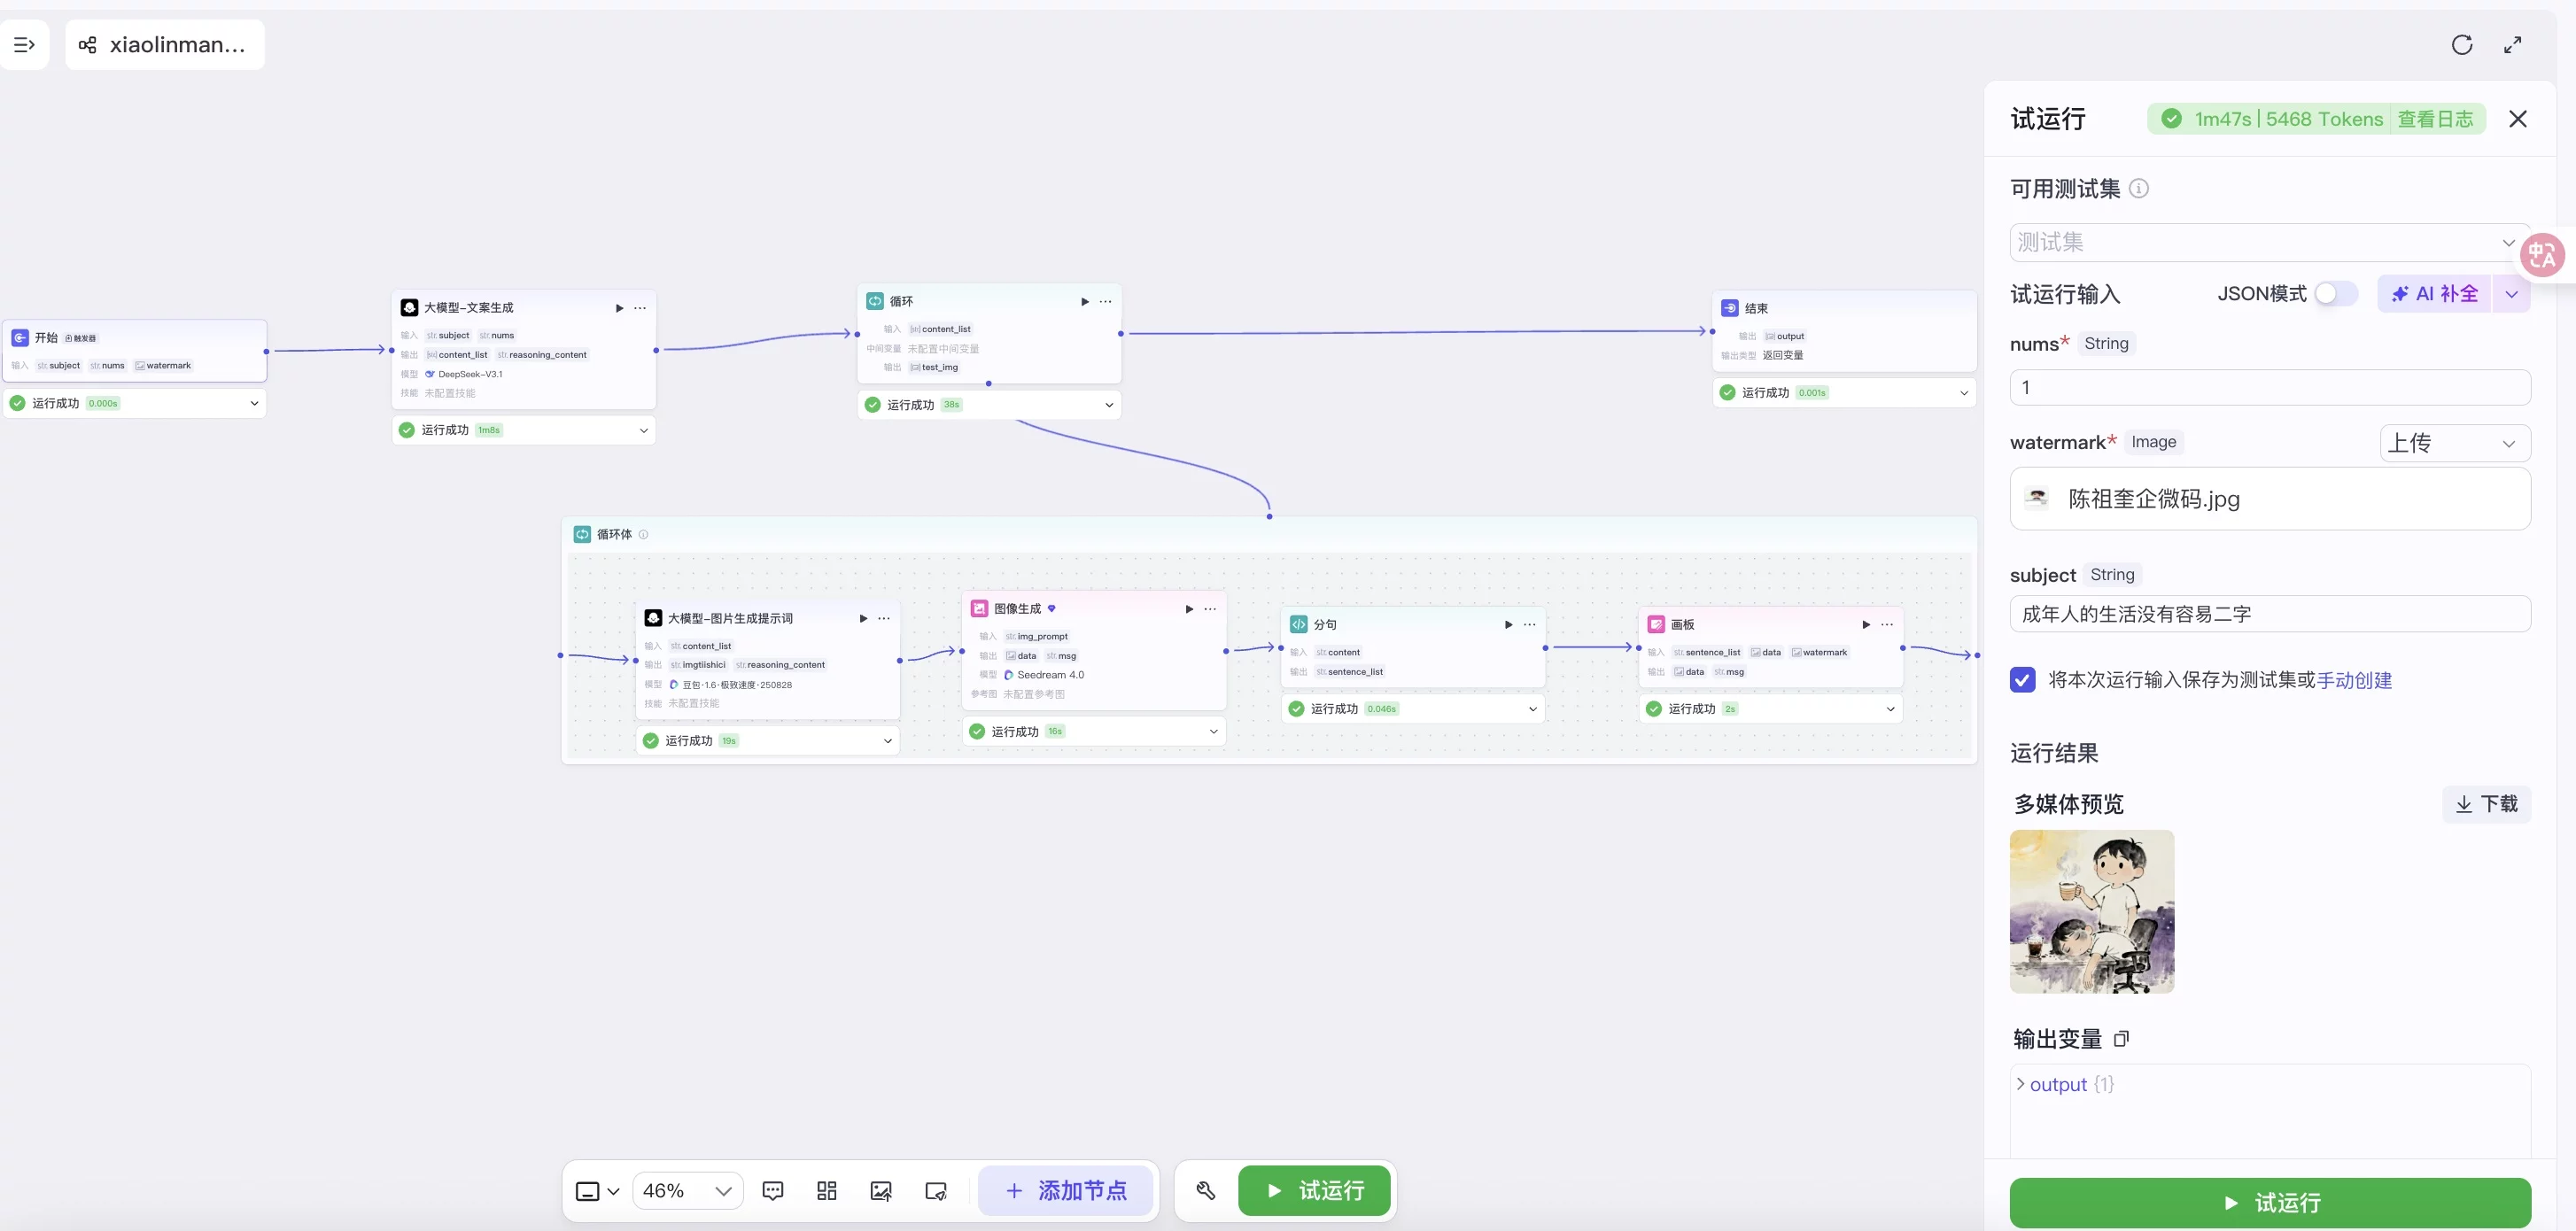
Task: Open the left sidebar menu icon
Action: pos(24,45)
